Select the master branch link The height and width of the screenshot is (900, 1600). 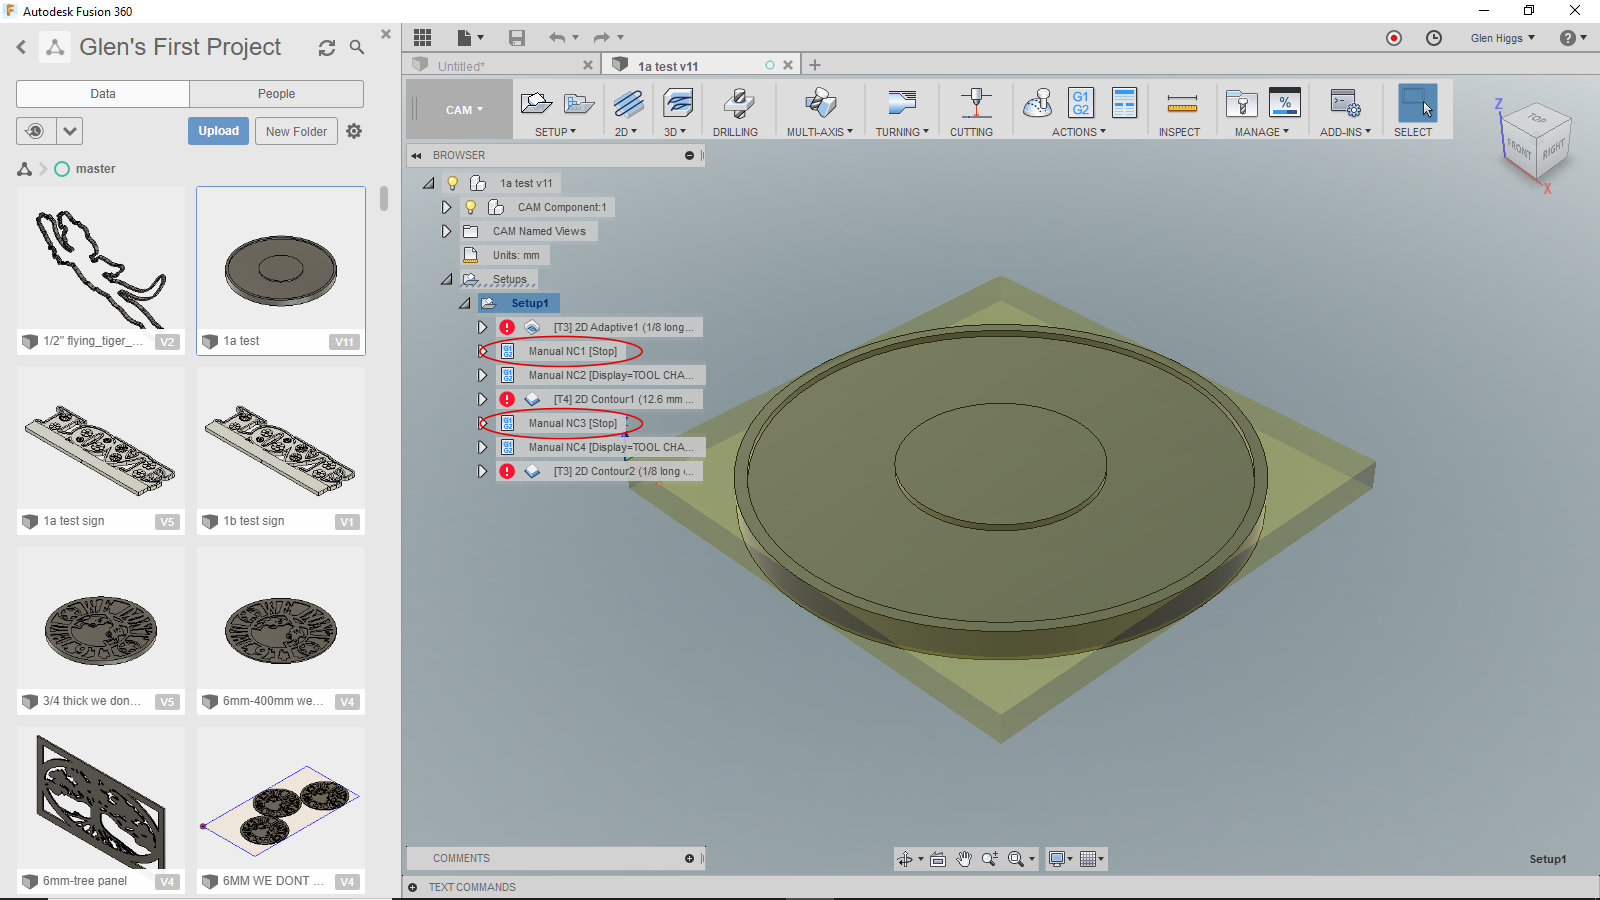(95, 169)
